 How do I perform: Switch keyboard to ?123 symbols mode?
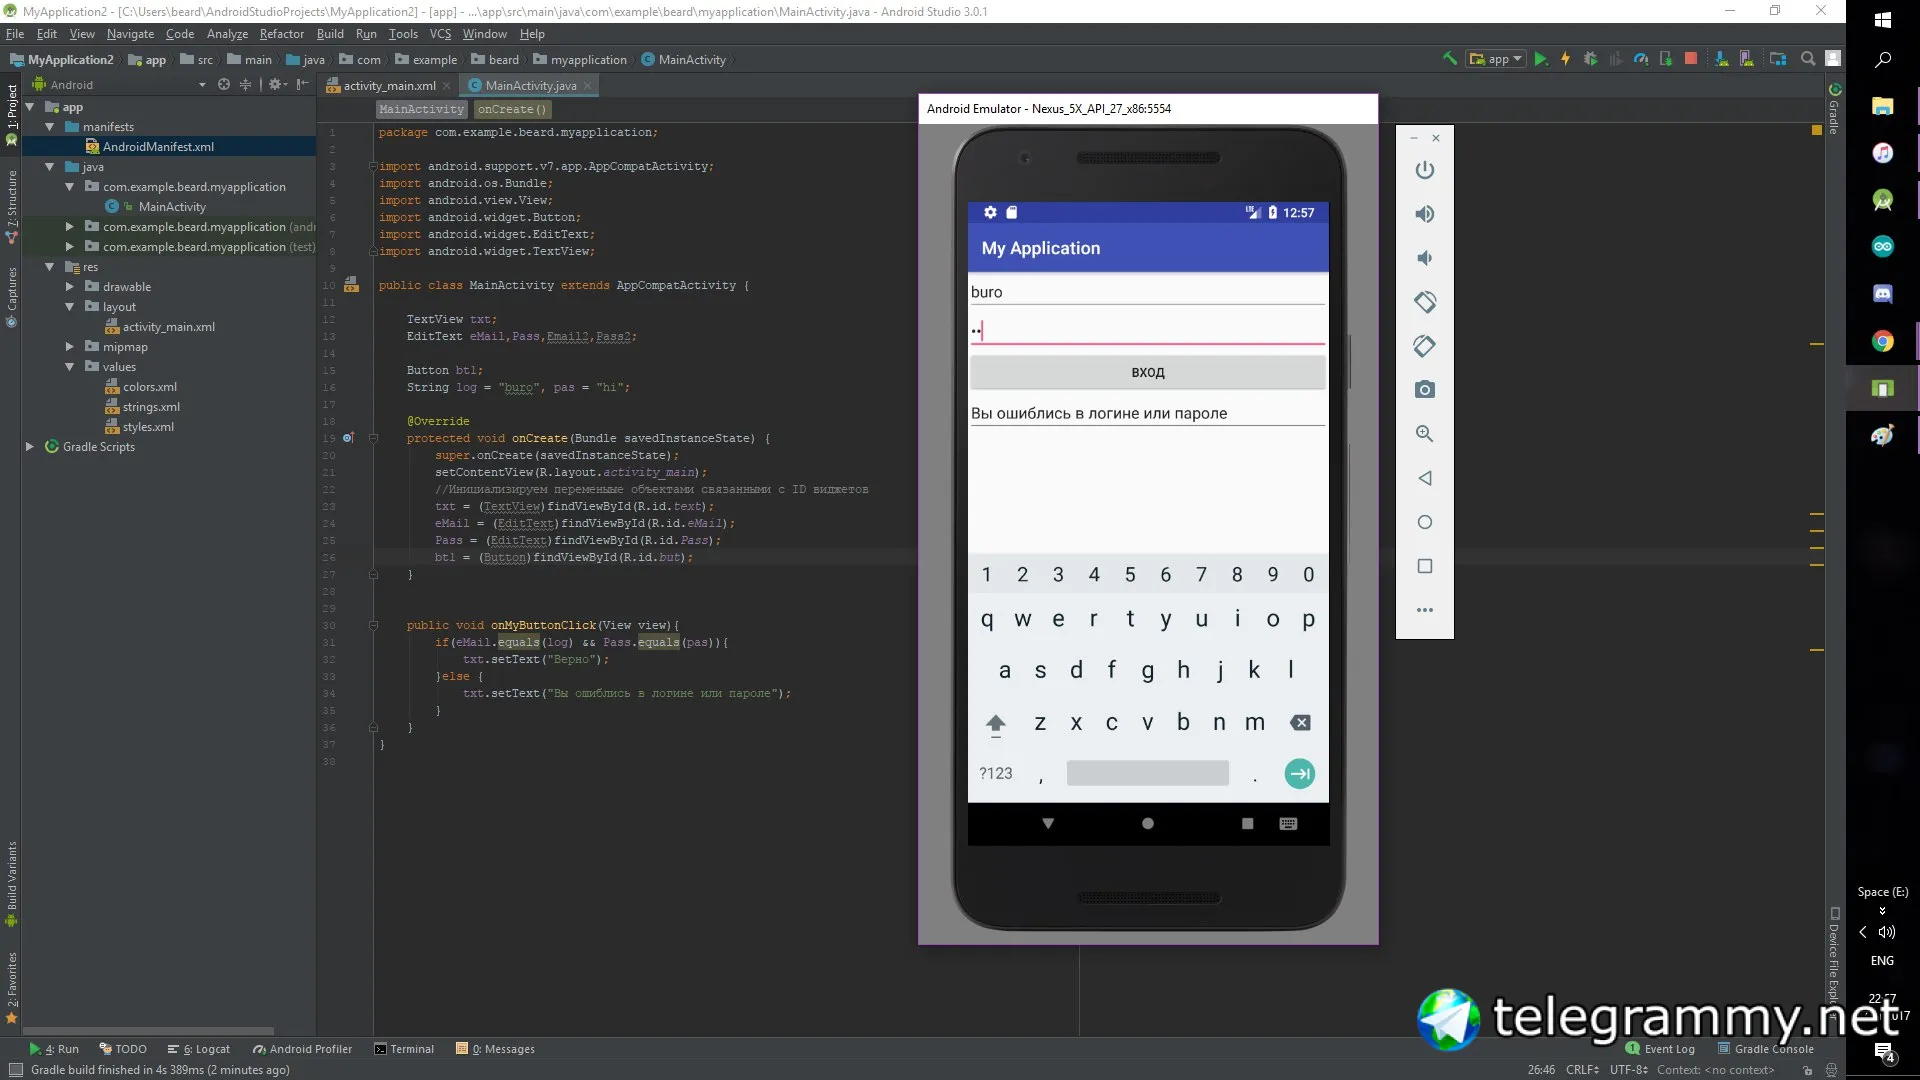click(995, 773)
